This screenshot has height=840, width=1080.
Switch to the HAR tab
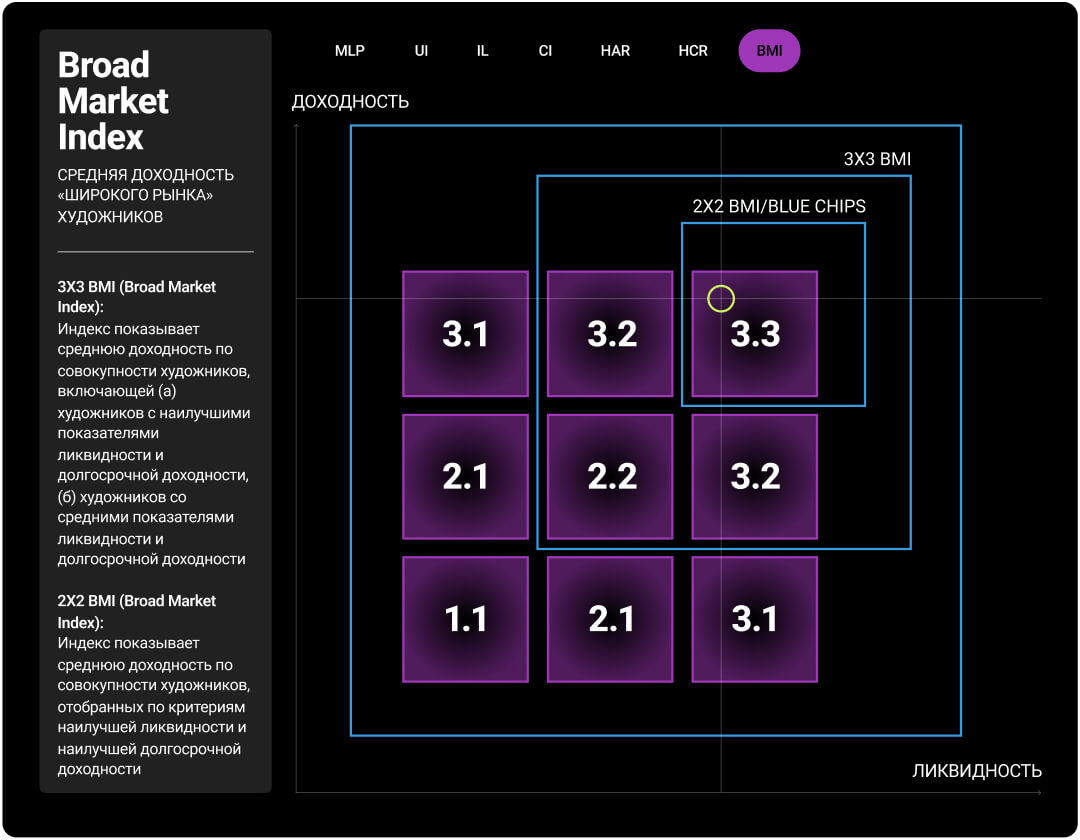pos(615,51)
